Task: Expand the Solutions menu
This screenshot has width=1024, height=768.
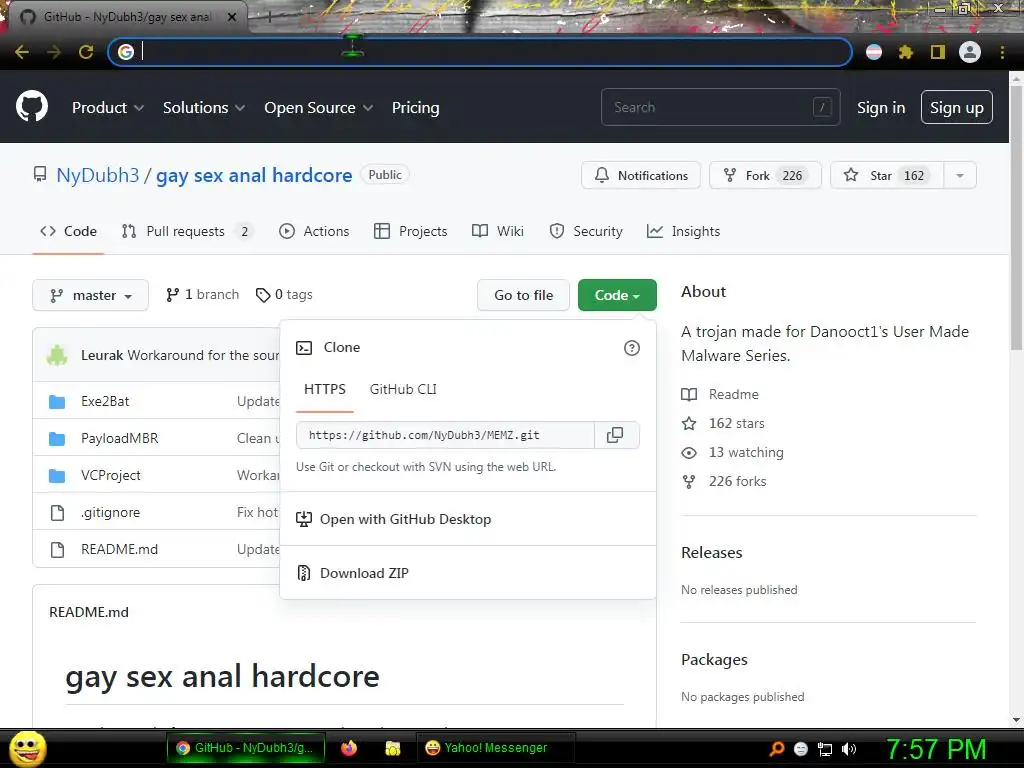Action: click(204, 108)
